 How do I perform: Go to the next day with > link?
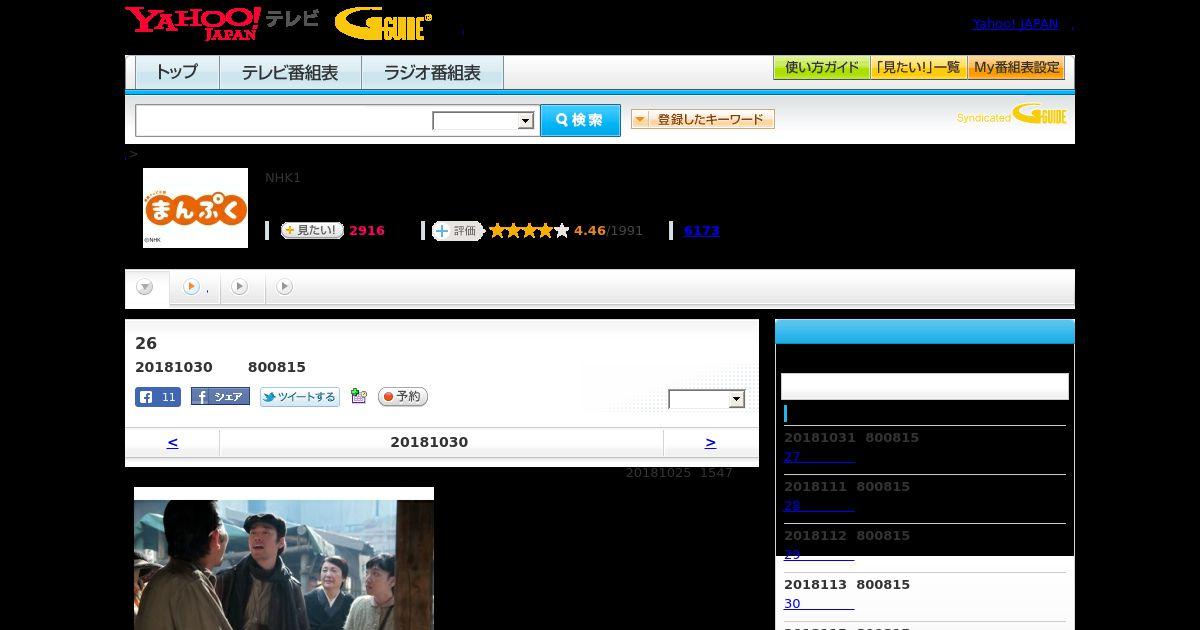[x=710, y=442]
